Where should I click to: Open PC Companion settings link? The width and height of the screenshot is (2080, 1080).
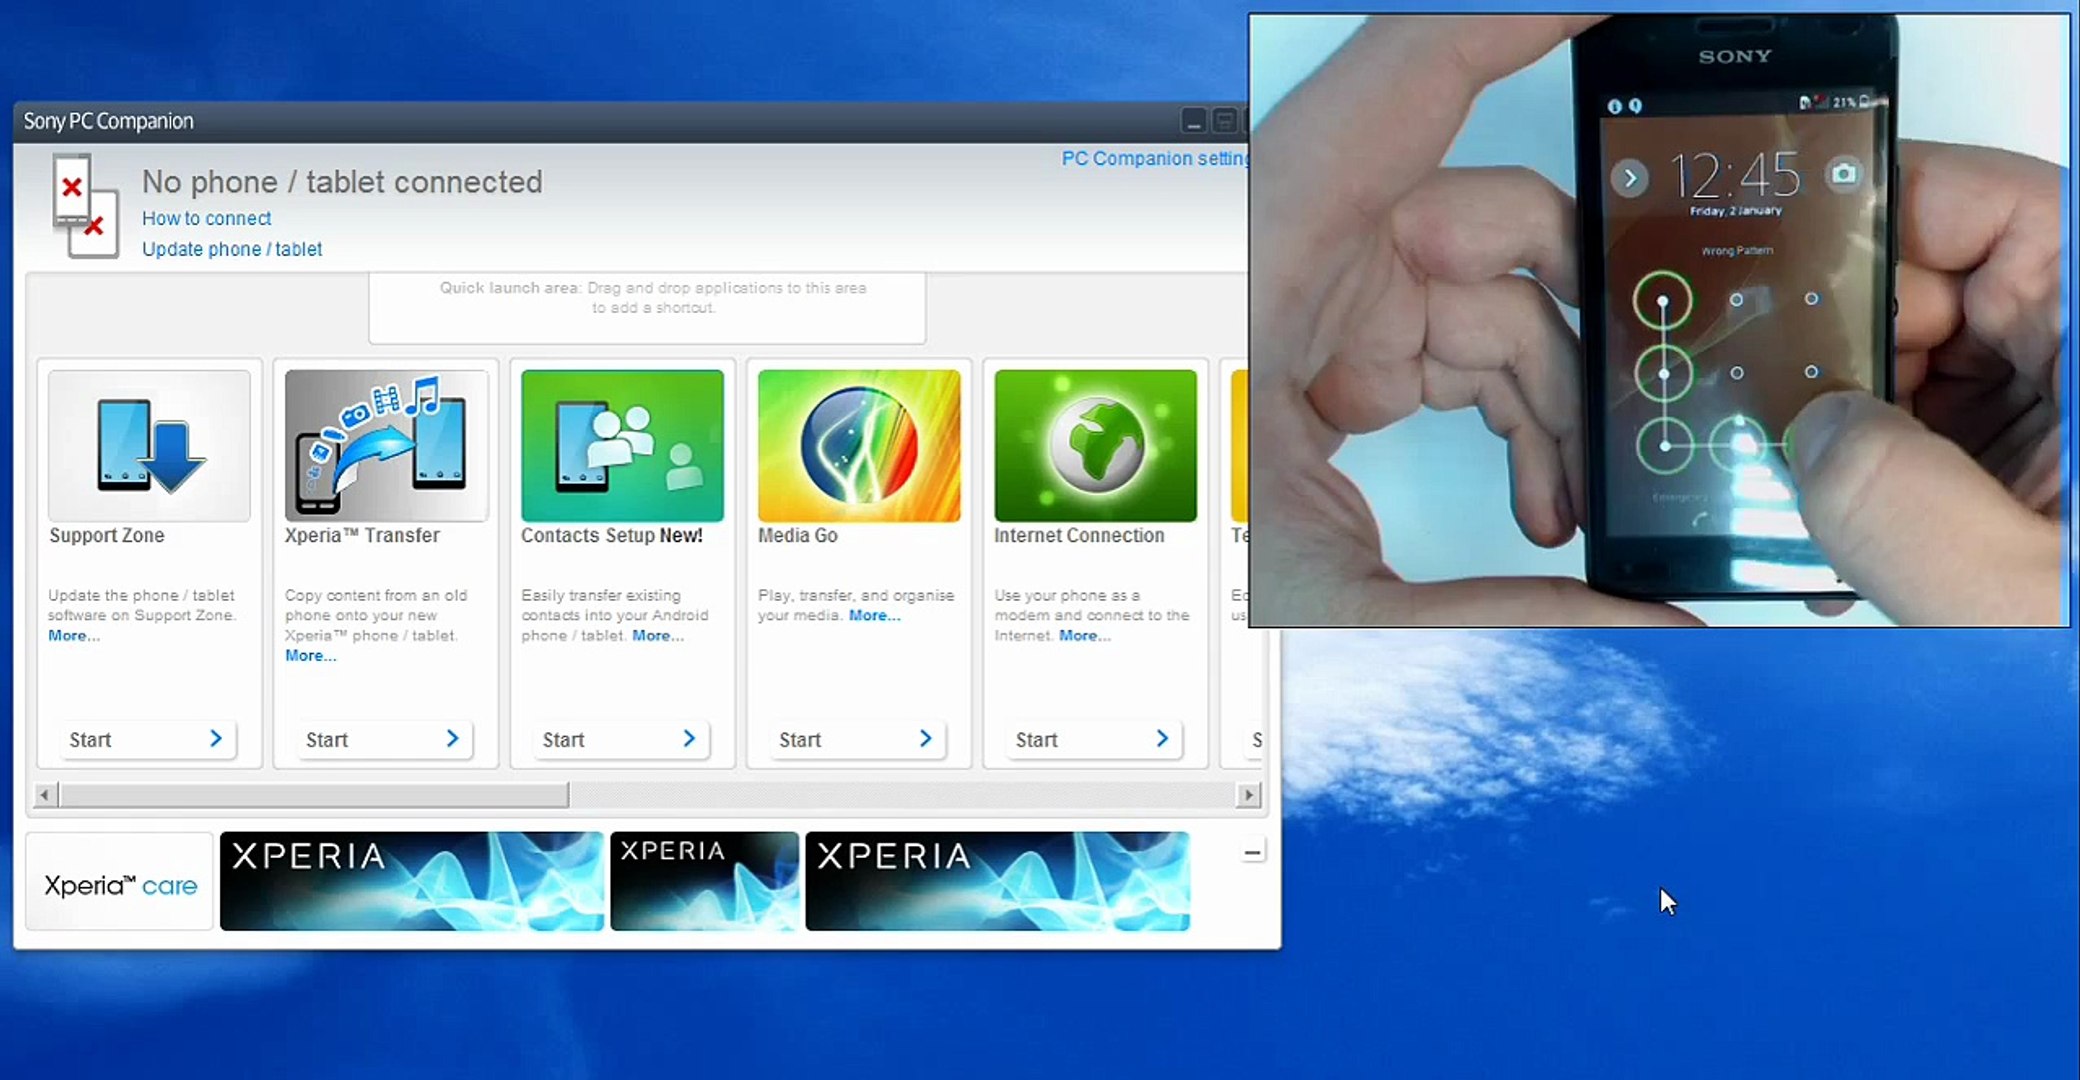click(1153, 158)
